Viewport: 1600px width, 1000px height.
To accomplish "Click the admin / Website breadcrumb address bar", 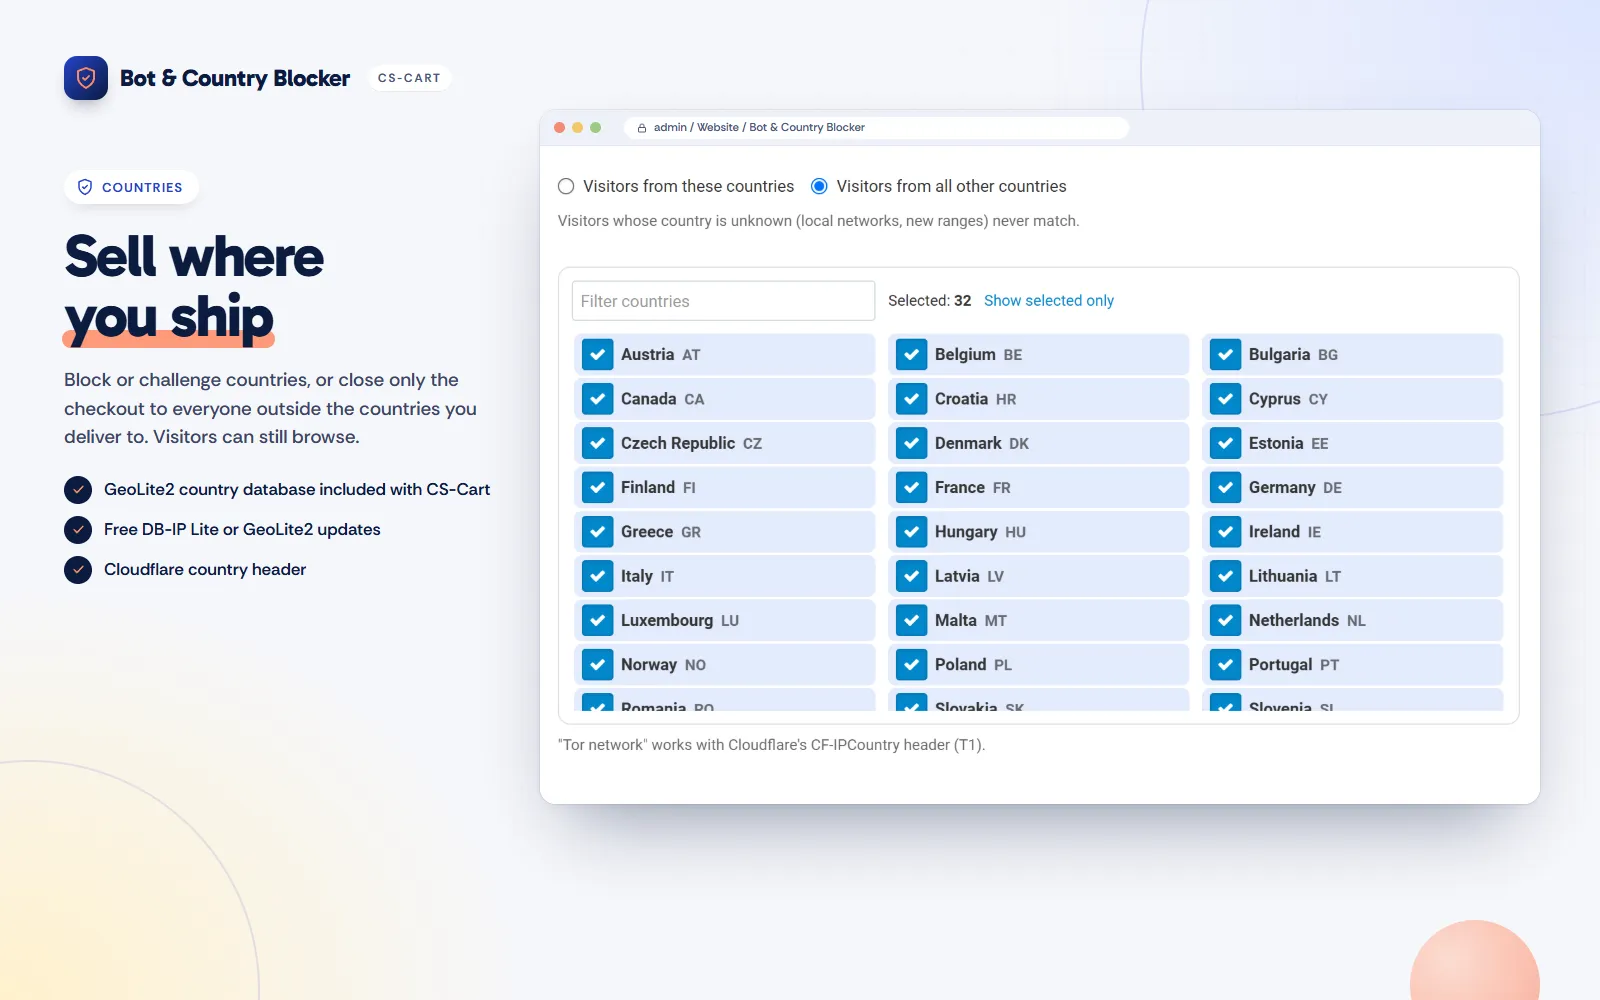I will point(877,128).
